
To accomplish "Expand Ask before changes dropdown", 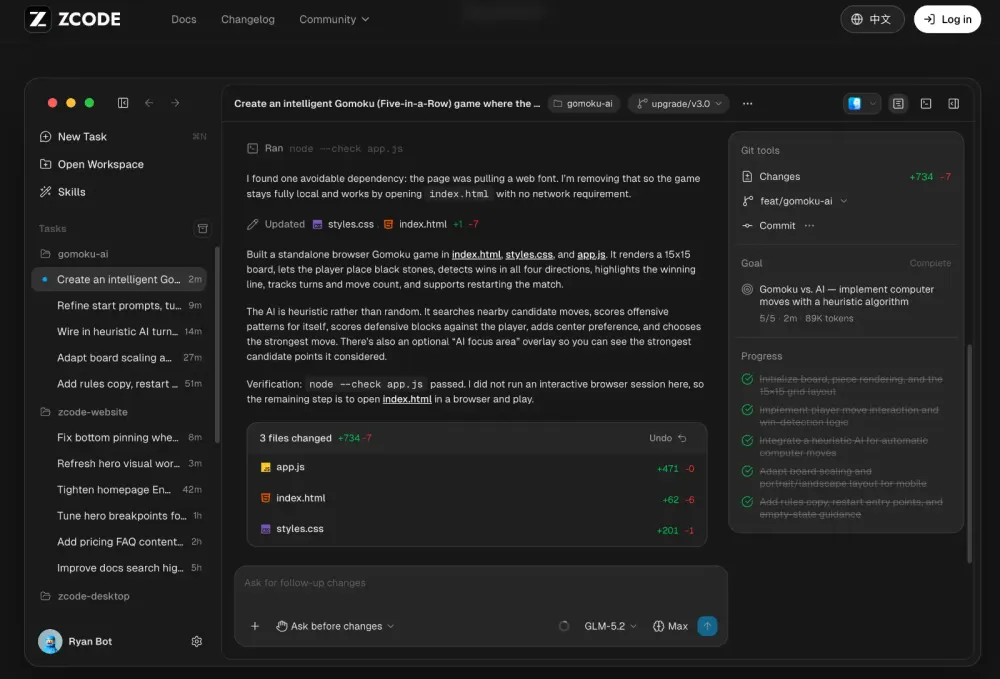I will click(x=335, y=626).
